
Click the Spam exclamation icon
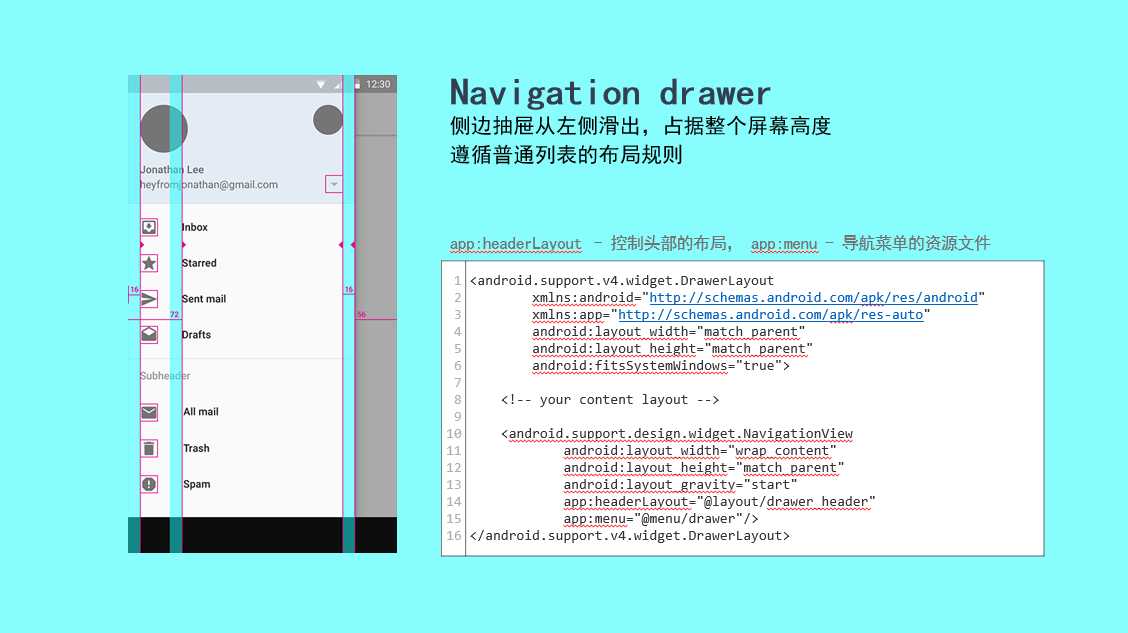pyautogui.click(x=149, y=484)
